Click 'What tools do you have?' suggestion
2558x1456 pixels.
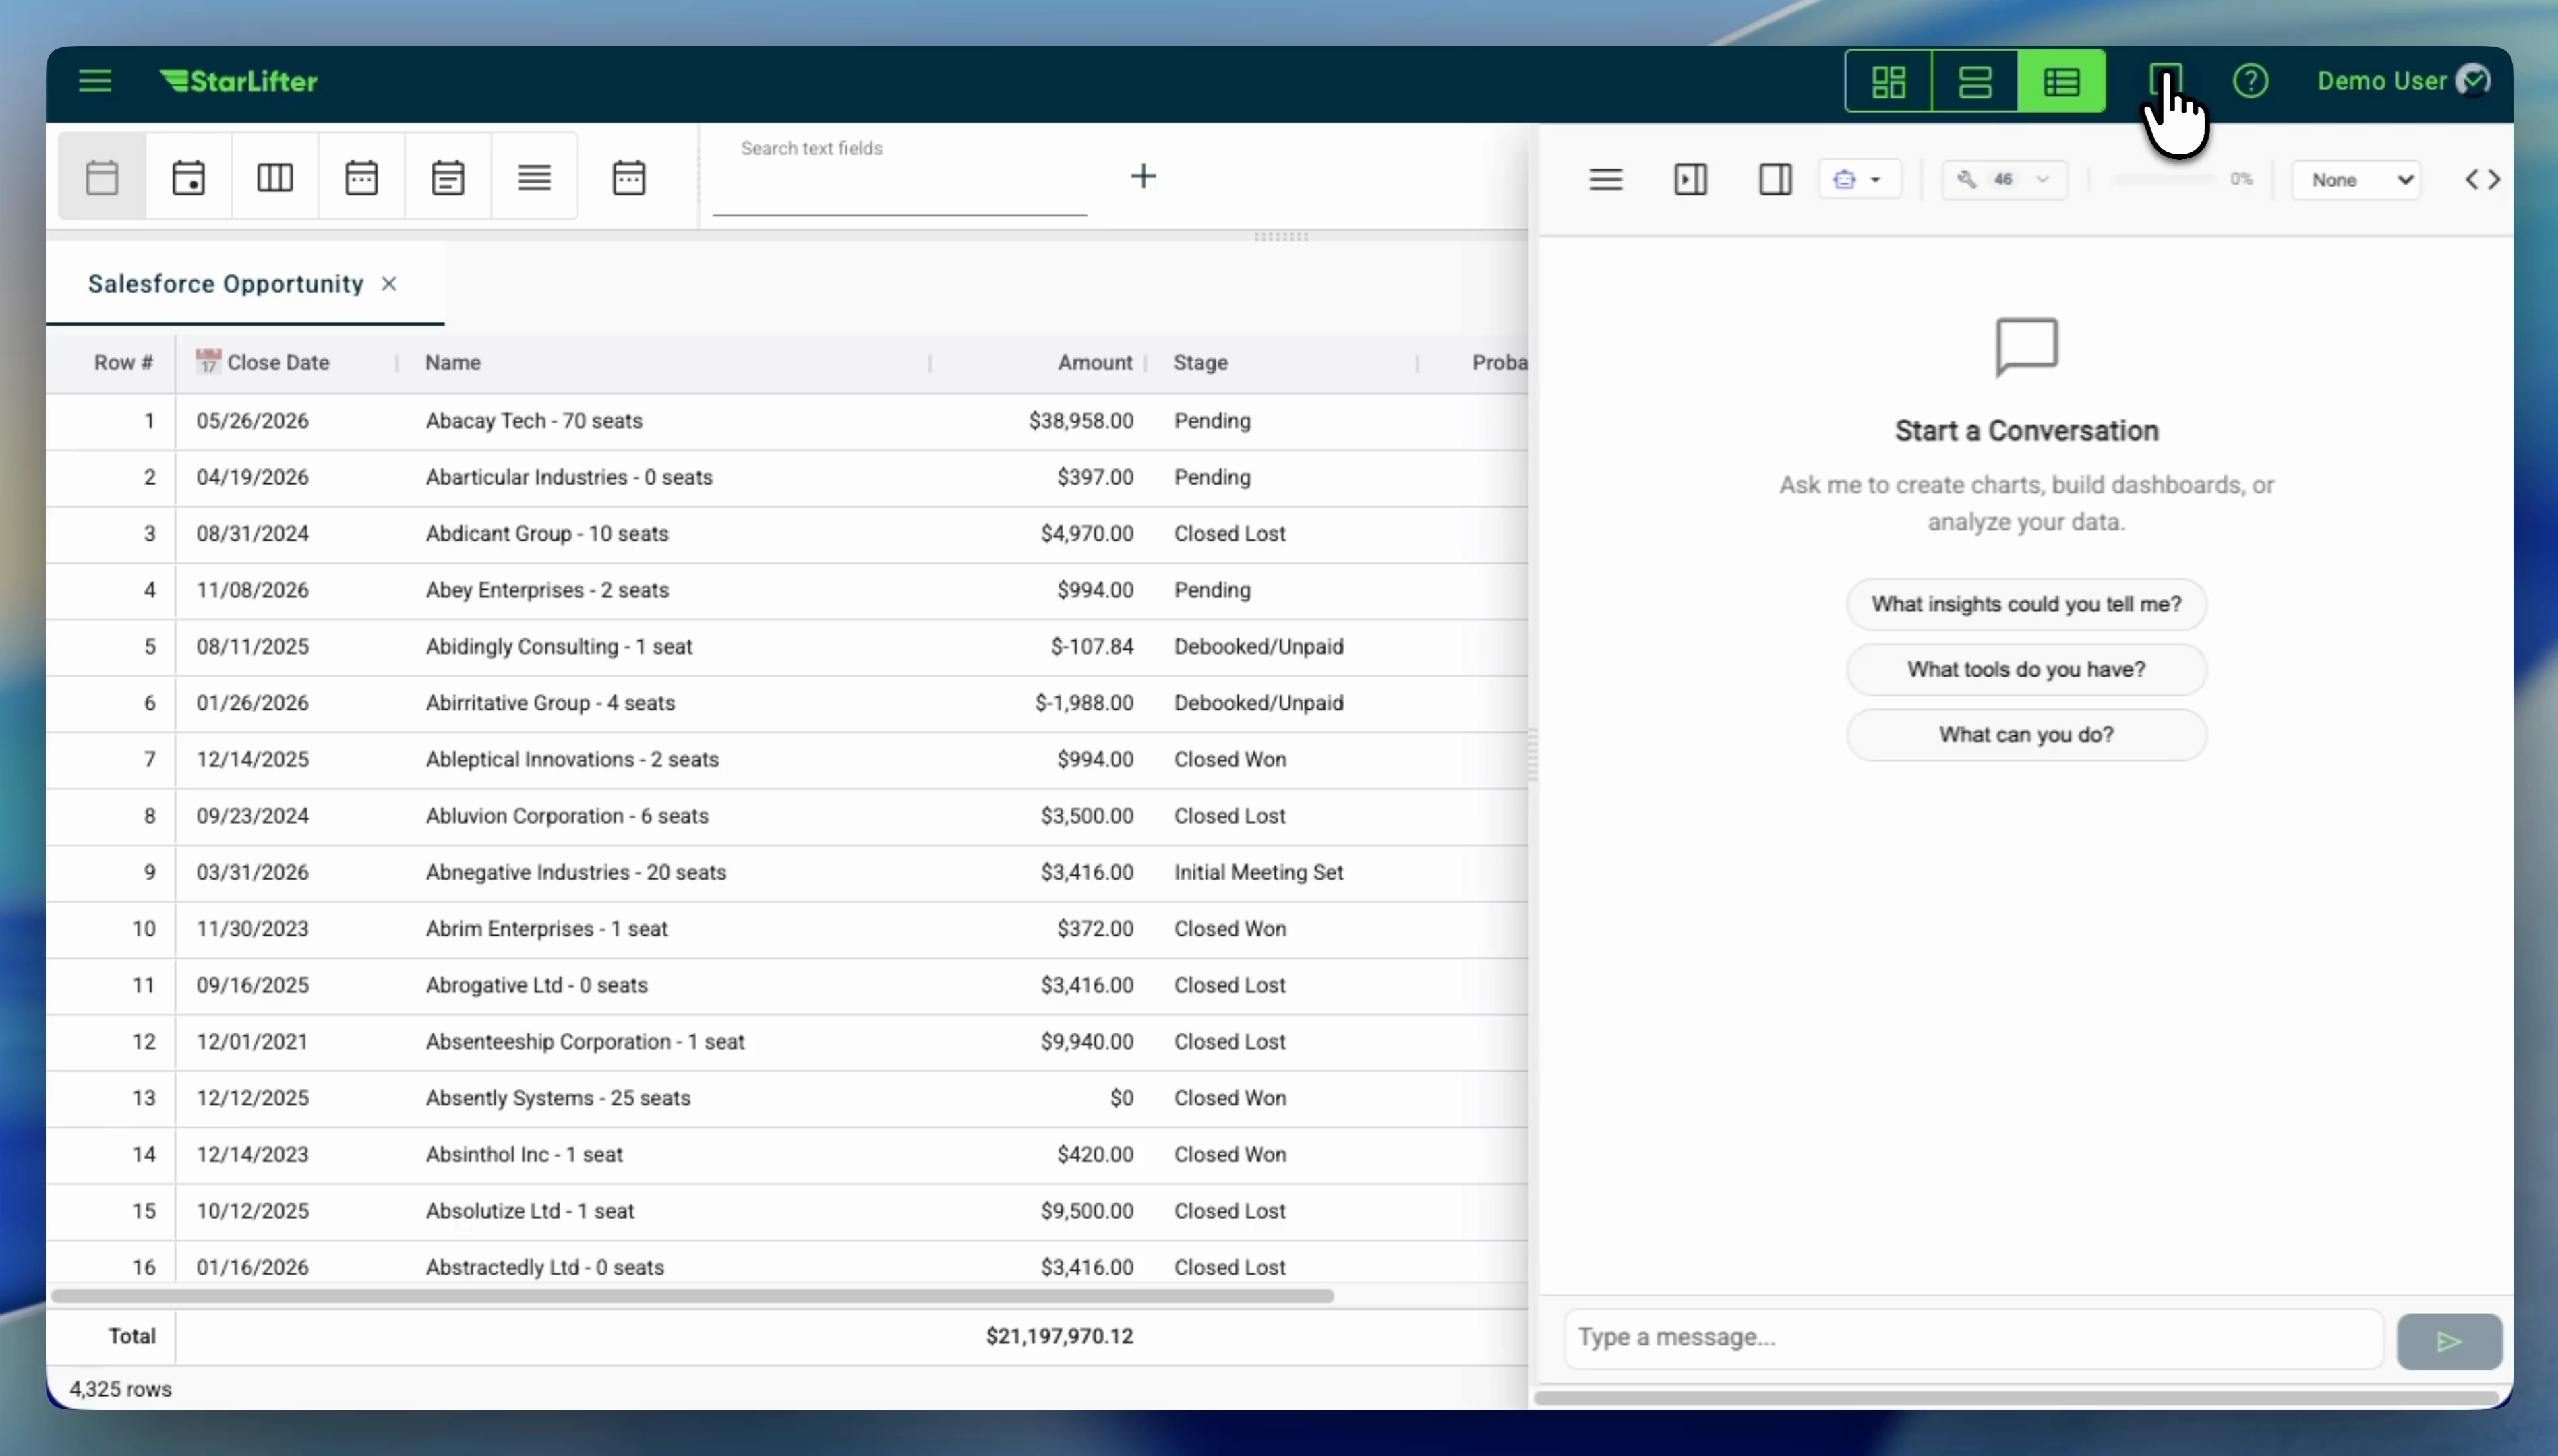point(2026,669)
